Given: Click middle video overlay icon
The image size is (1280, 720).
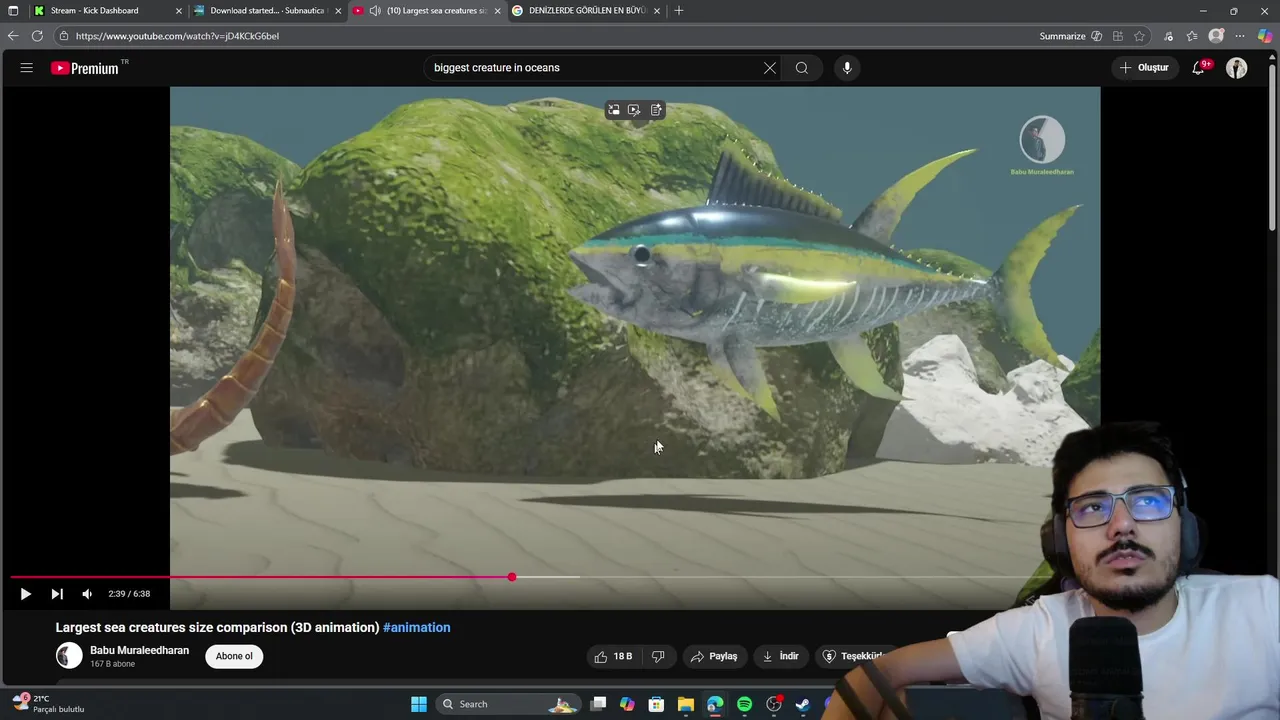Looking at the screenshot, I should coord(634,110).
